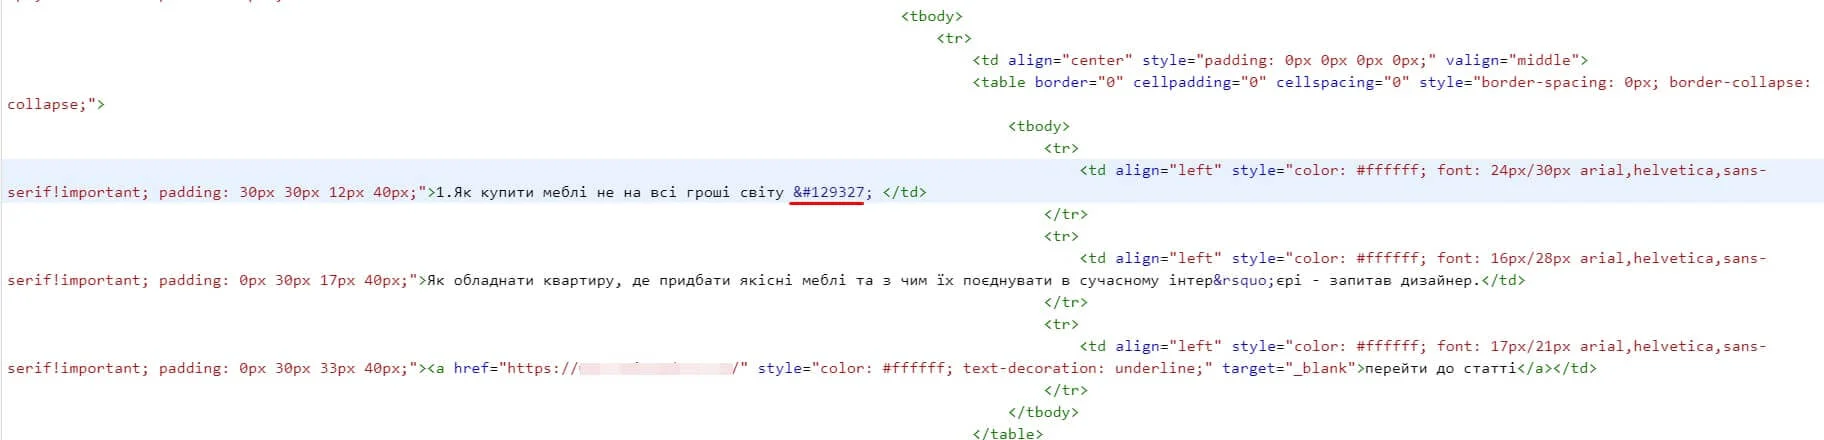Click the closing </tbody> tag
This screenshot has width=1824, height=440.
(x=1044, y=412)
